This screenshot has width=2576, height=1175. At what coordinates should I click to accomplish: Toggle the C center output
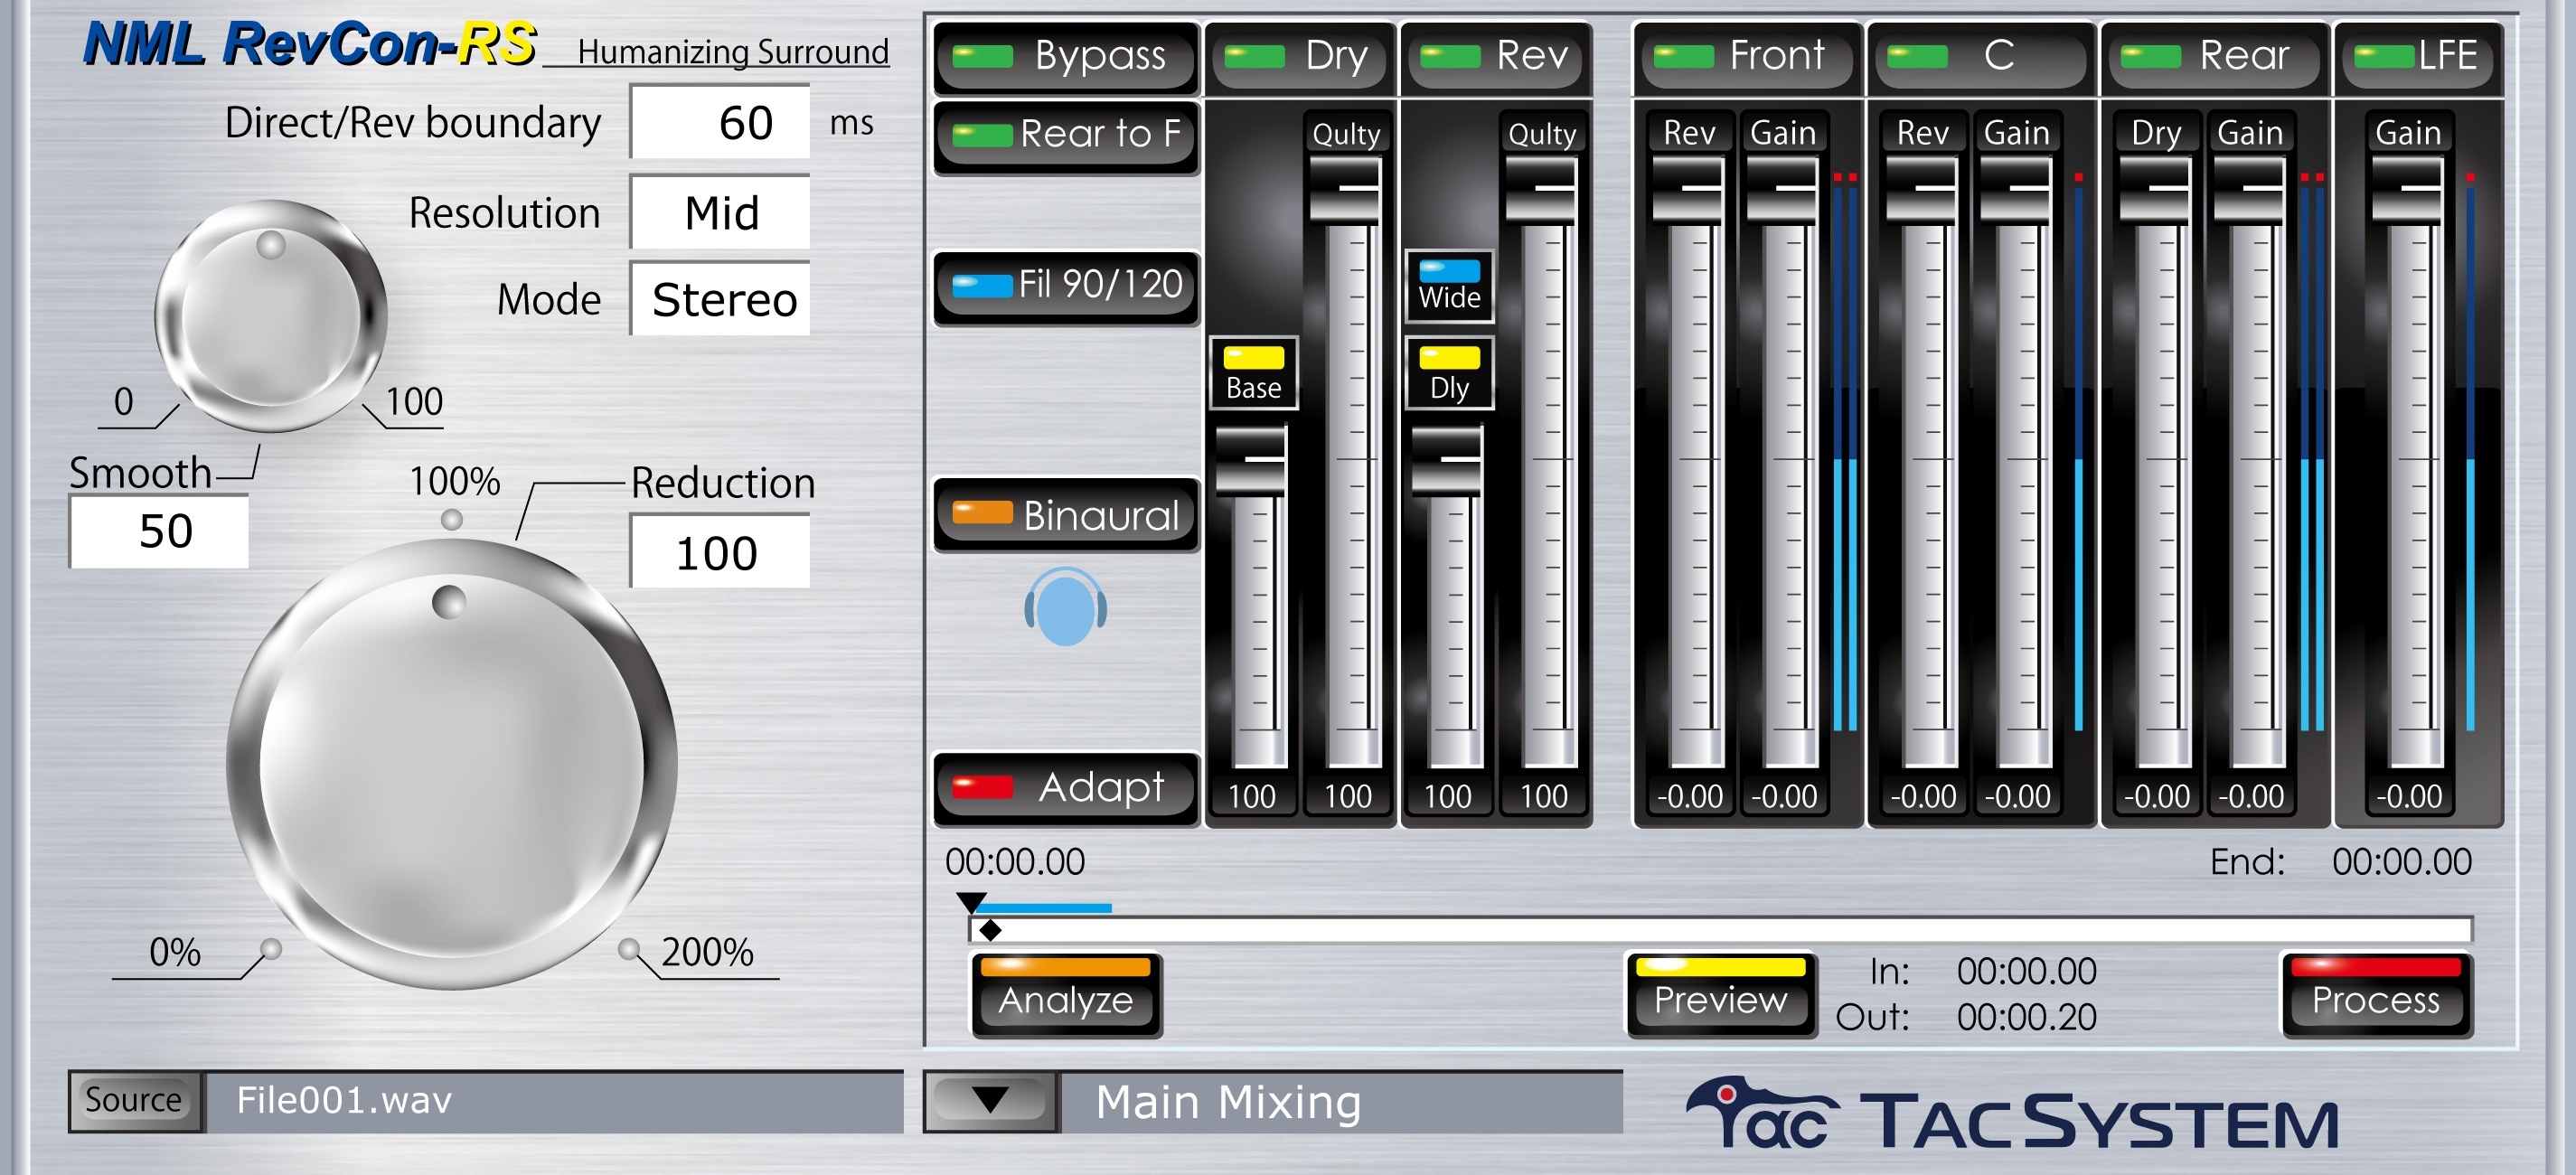1980,57
